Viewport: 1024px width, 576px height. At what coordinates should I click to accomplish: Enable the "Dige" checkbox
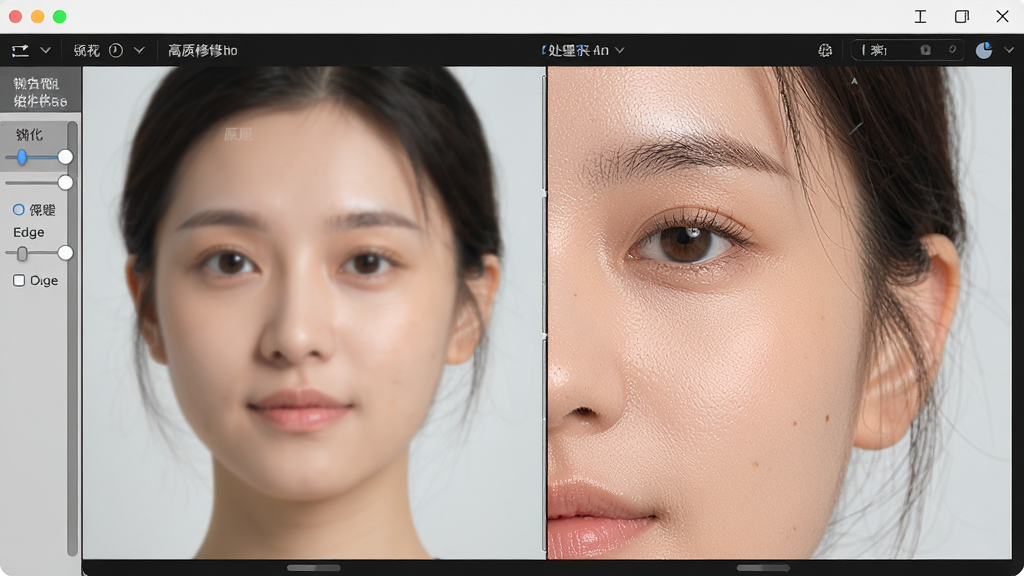[19, 280]
